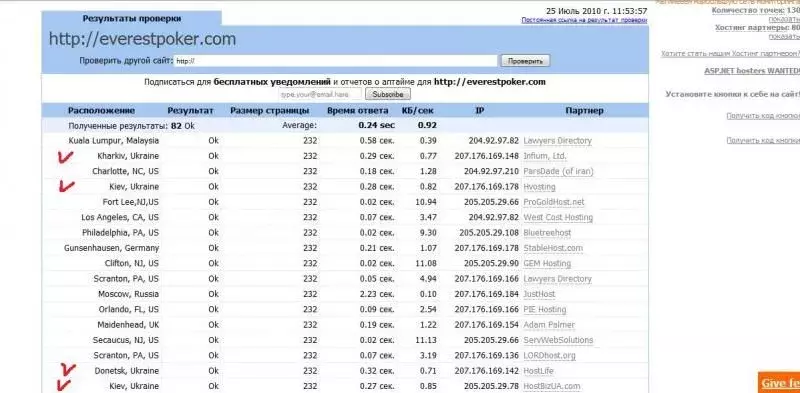Viewport: 800px width, 393px height.
Task: Open the HostLife partner link
Action: [538, 371]
